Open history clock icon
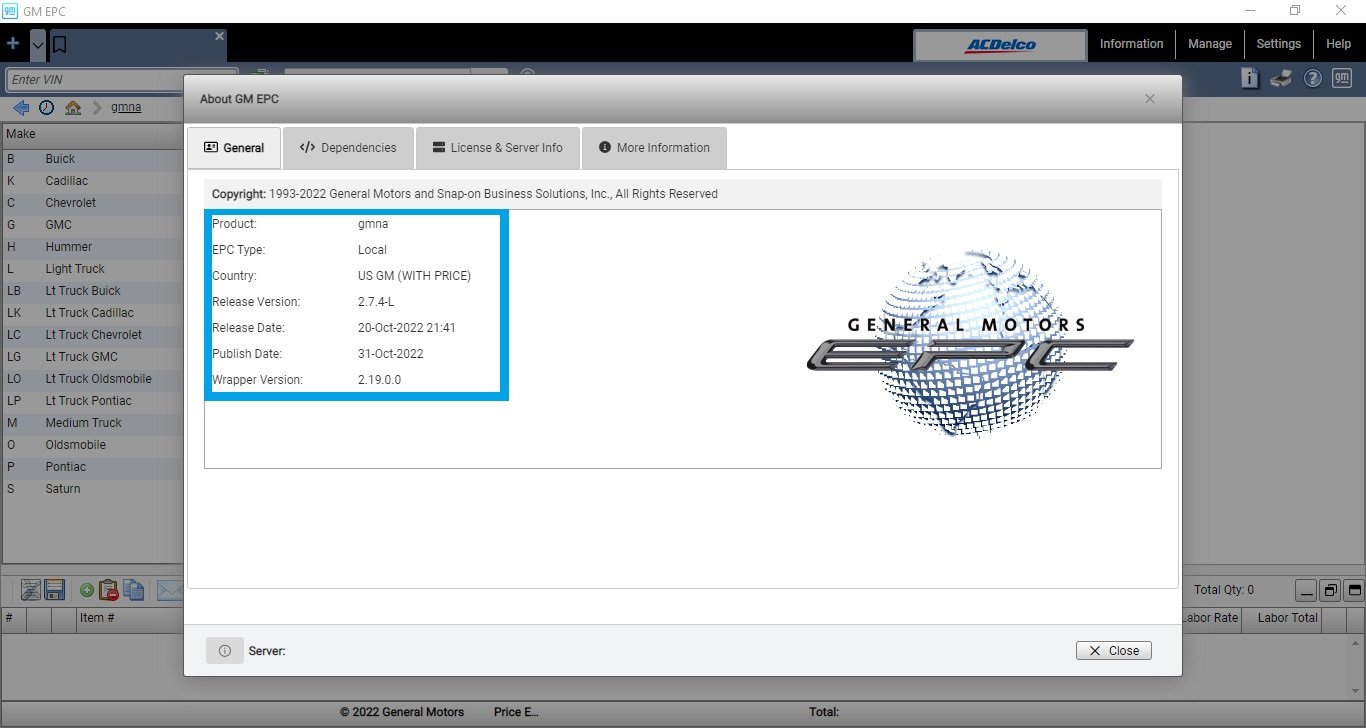The height and width of the screenshot is (728, 1366). coord(46,107)
